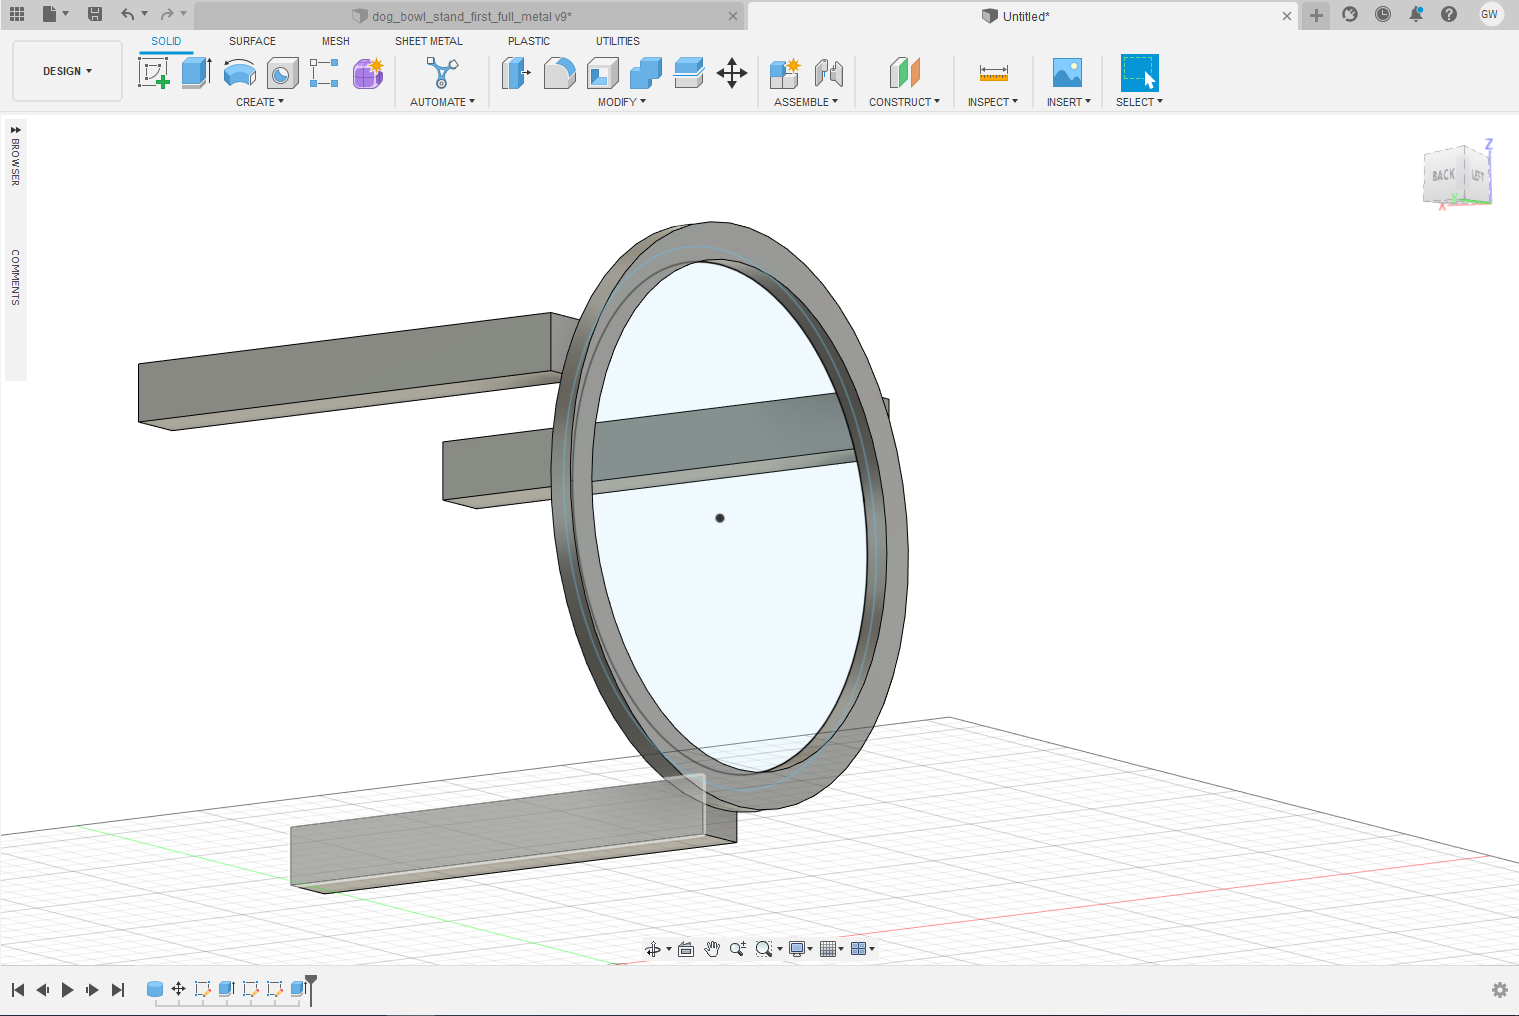Click the Shell tool icon

pos(602,73)
